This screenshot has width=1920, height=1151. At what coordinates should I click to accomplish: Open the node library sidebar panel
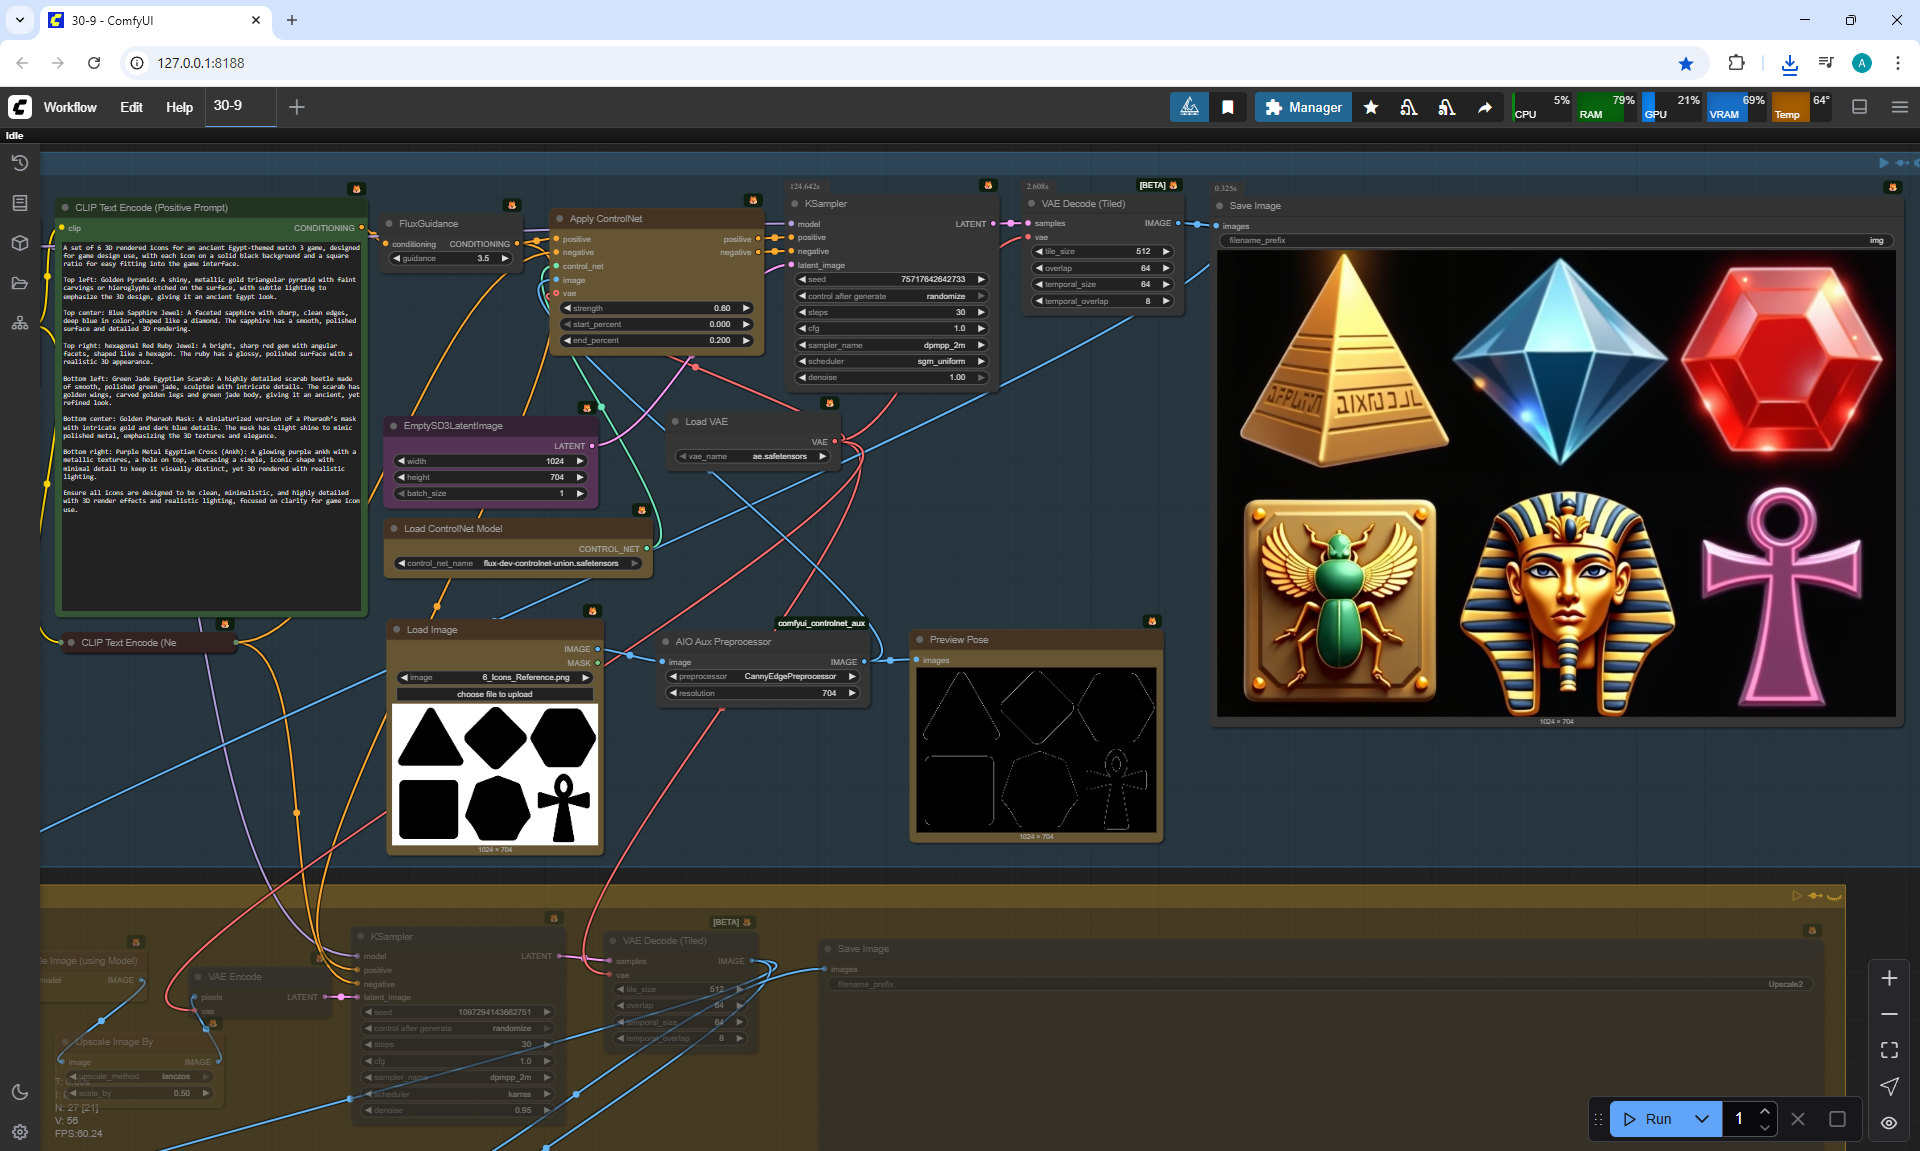19,203
